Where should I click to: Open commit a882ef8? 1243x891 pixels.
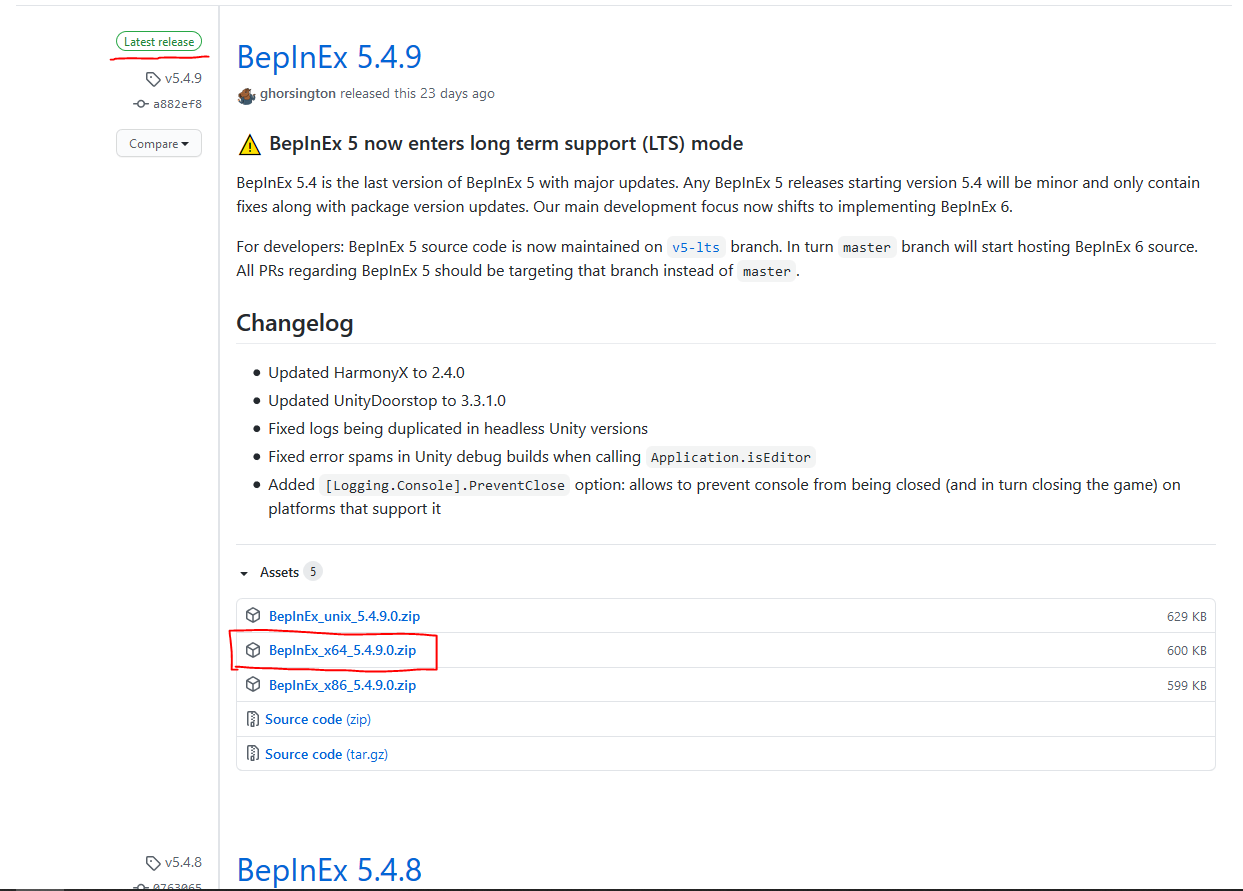click(177, 104)
